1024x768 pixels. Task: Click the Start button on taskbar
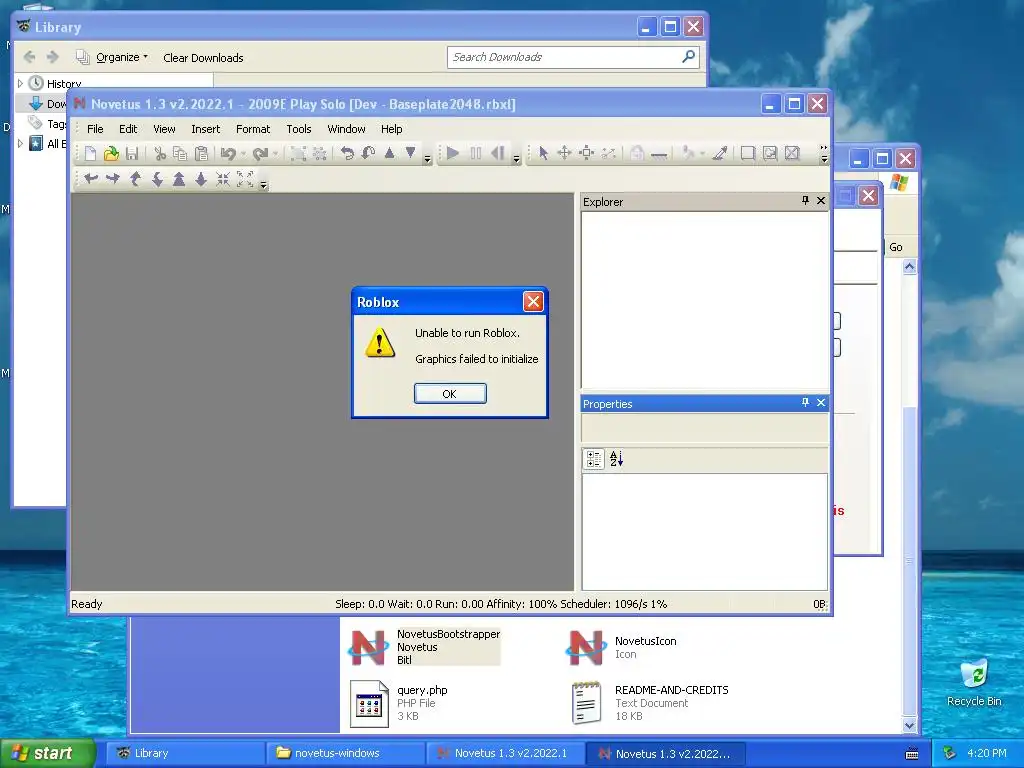46,753
